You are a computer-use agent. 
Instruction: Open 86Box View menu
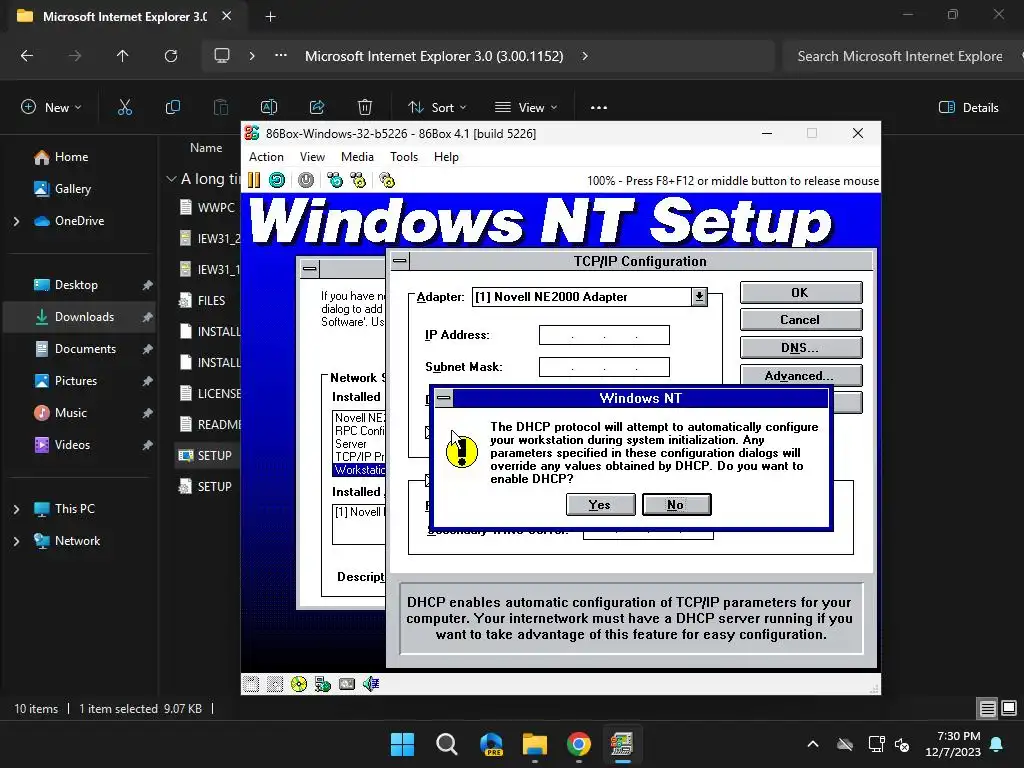tap(312, 157)
